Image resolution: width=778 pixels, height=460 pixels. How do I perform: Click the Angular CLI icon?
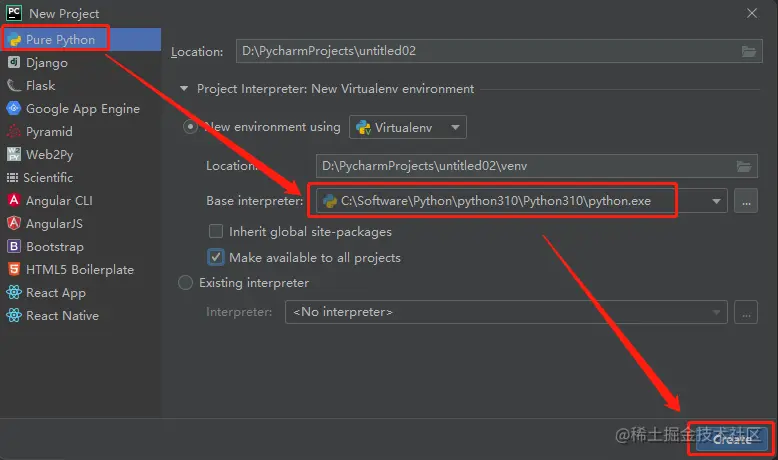point(14,200)
